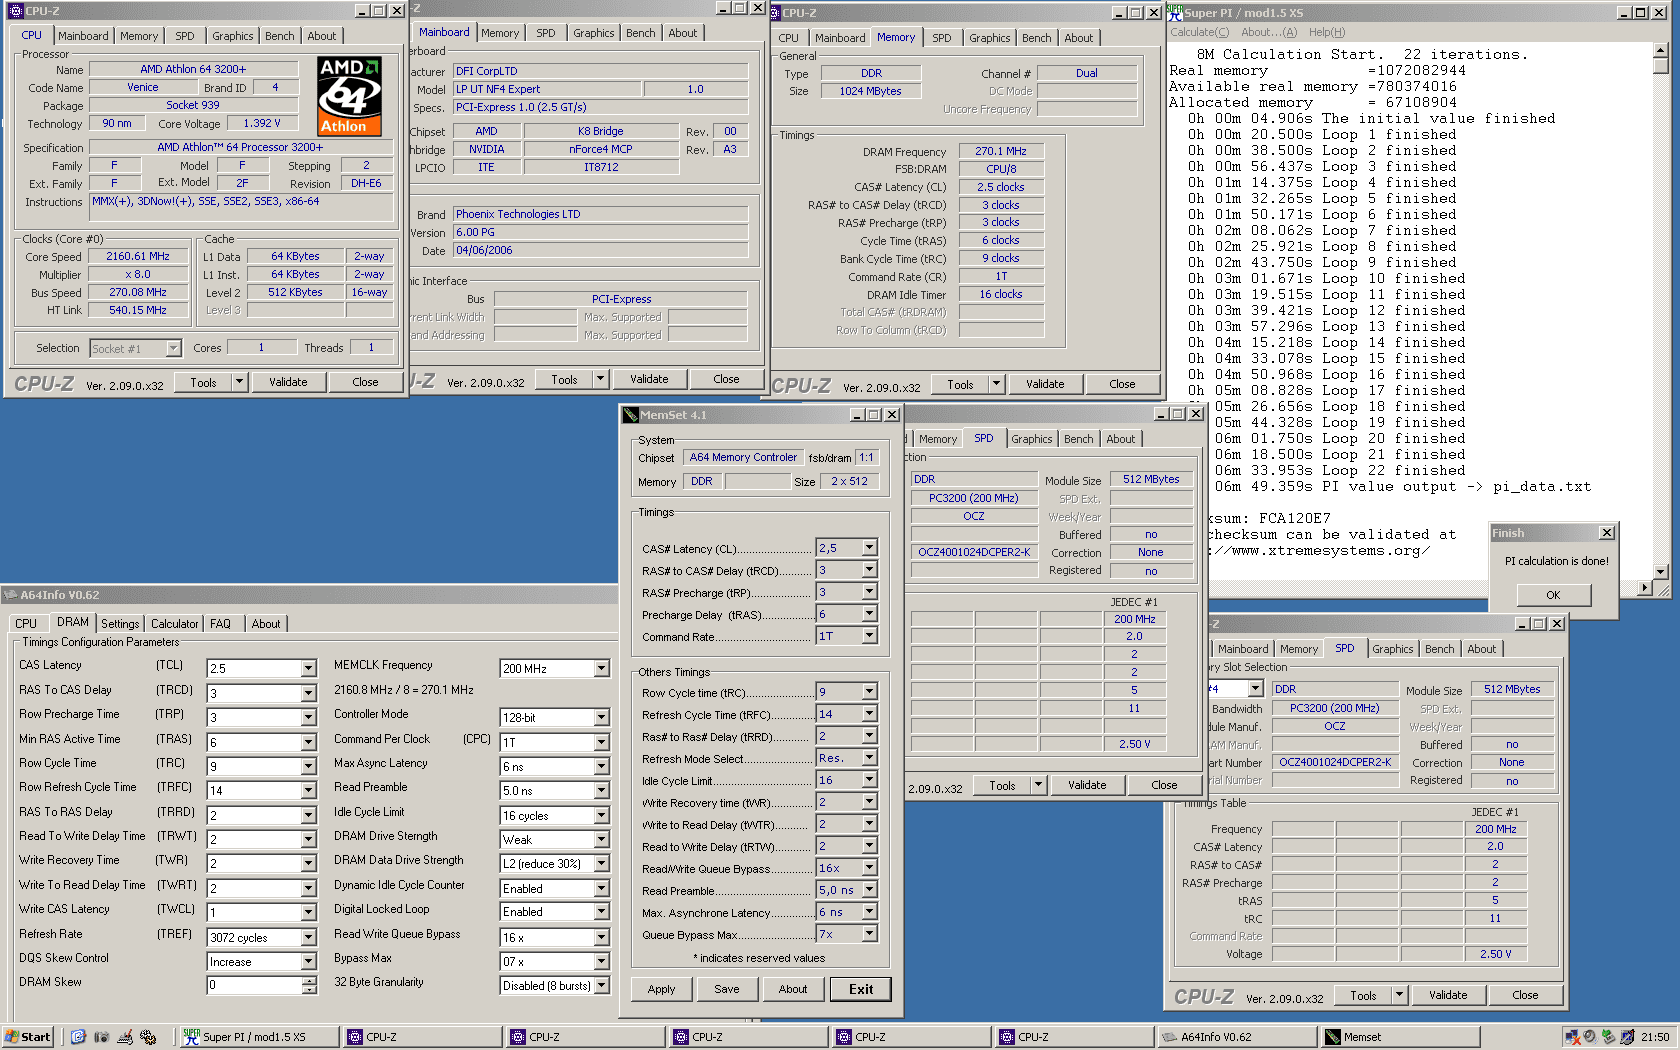This screenshot has height=1050, width=1680.
Task: Open the DRAM Drive Strength dropdown in A64Info
Action: coord(601,840)
